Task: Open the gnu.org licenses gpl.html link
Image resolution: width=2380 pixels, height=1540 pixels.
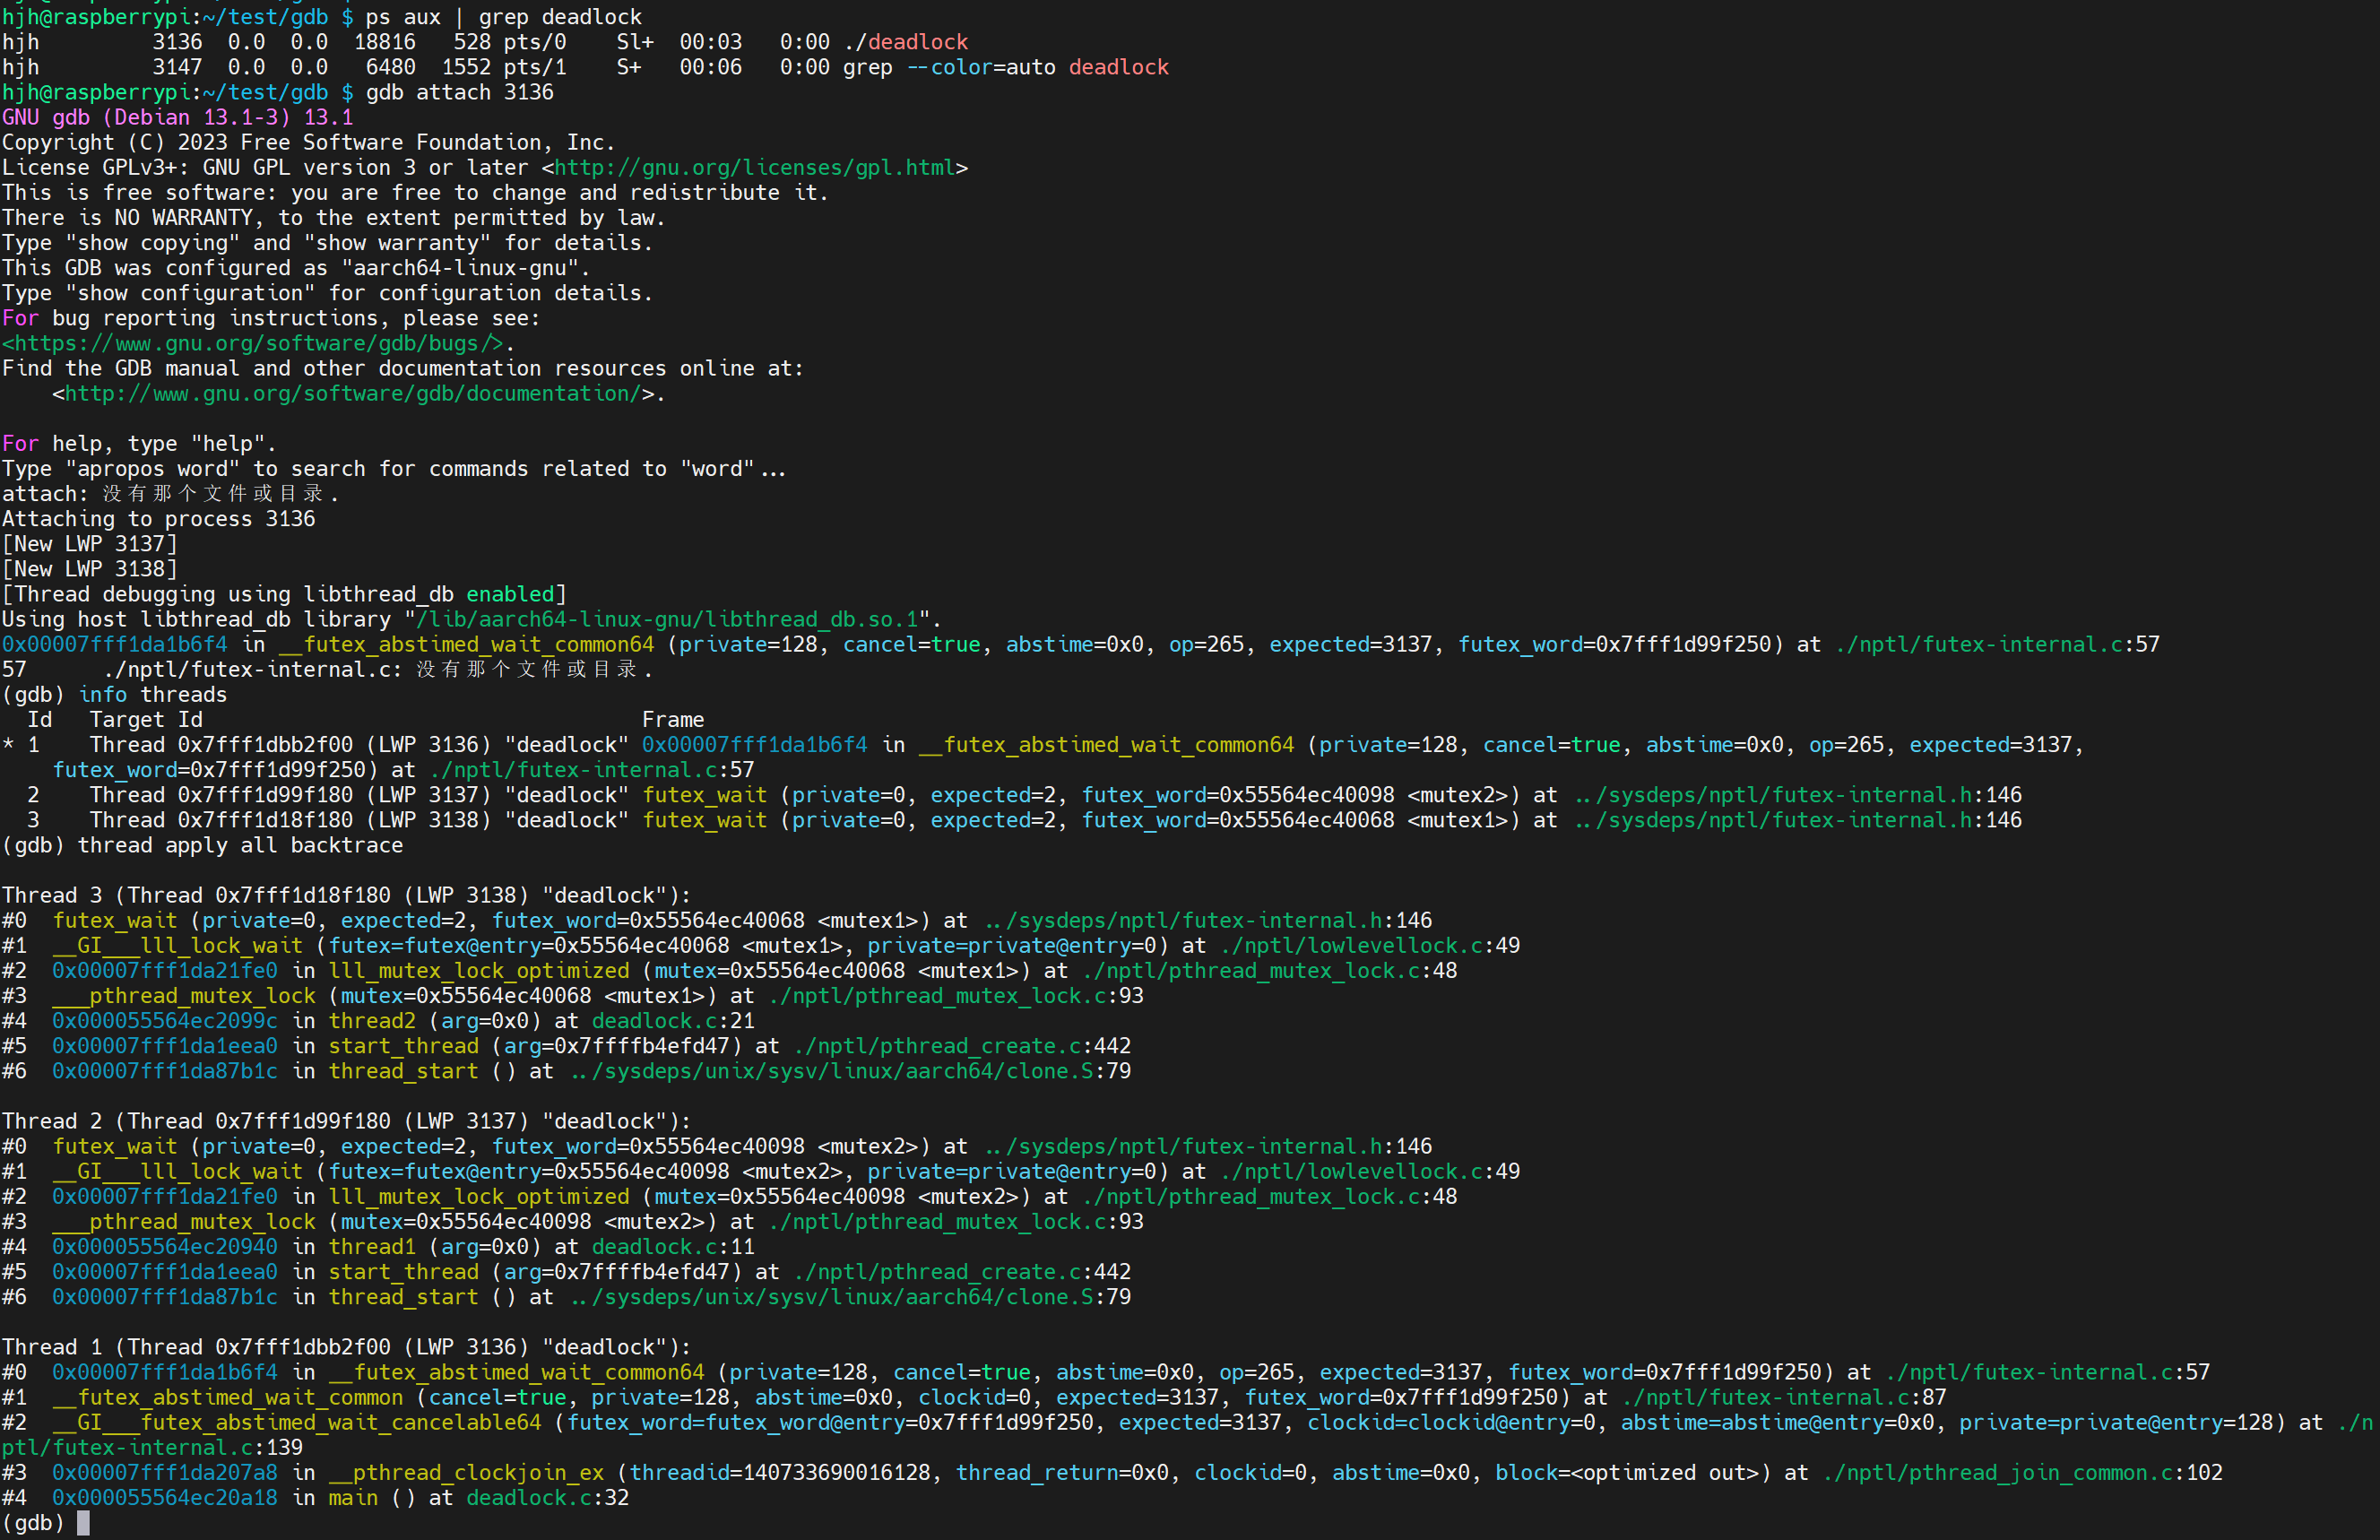Action: pyautogui.click(x=755, y=168)
